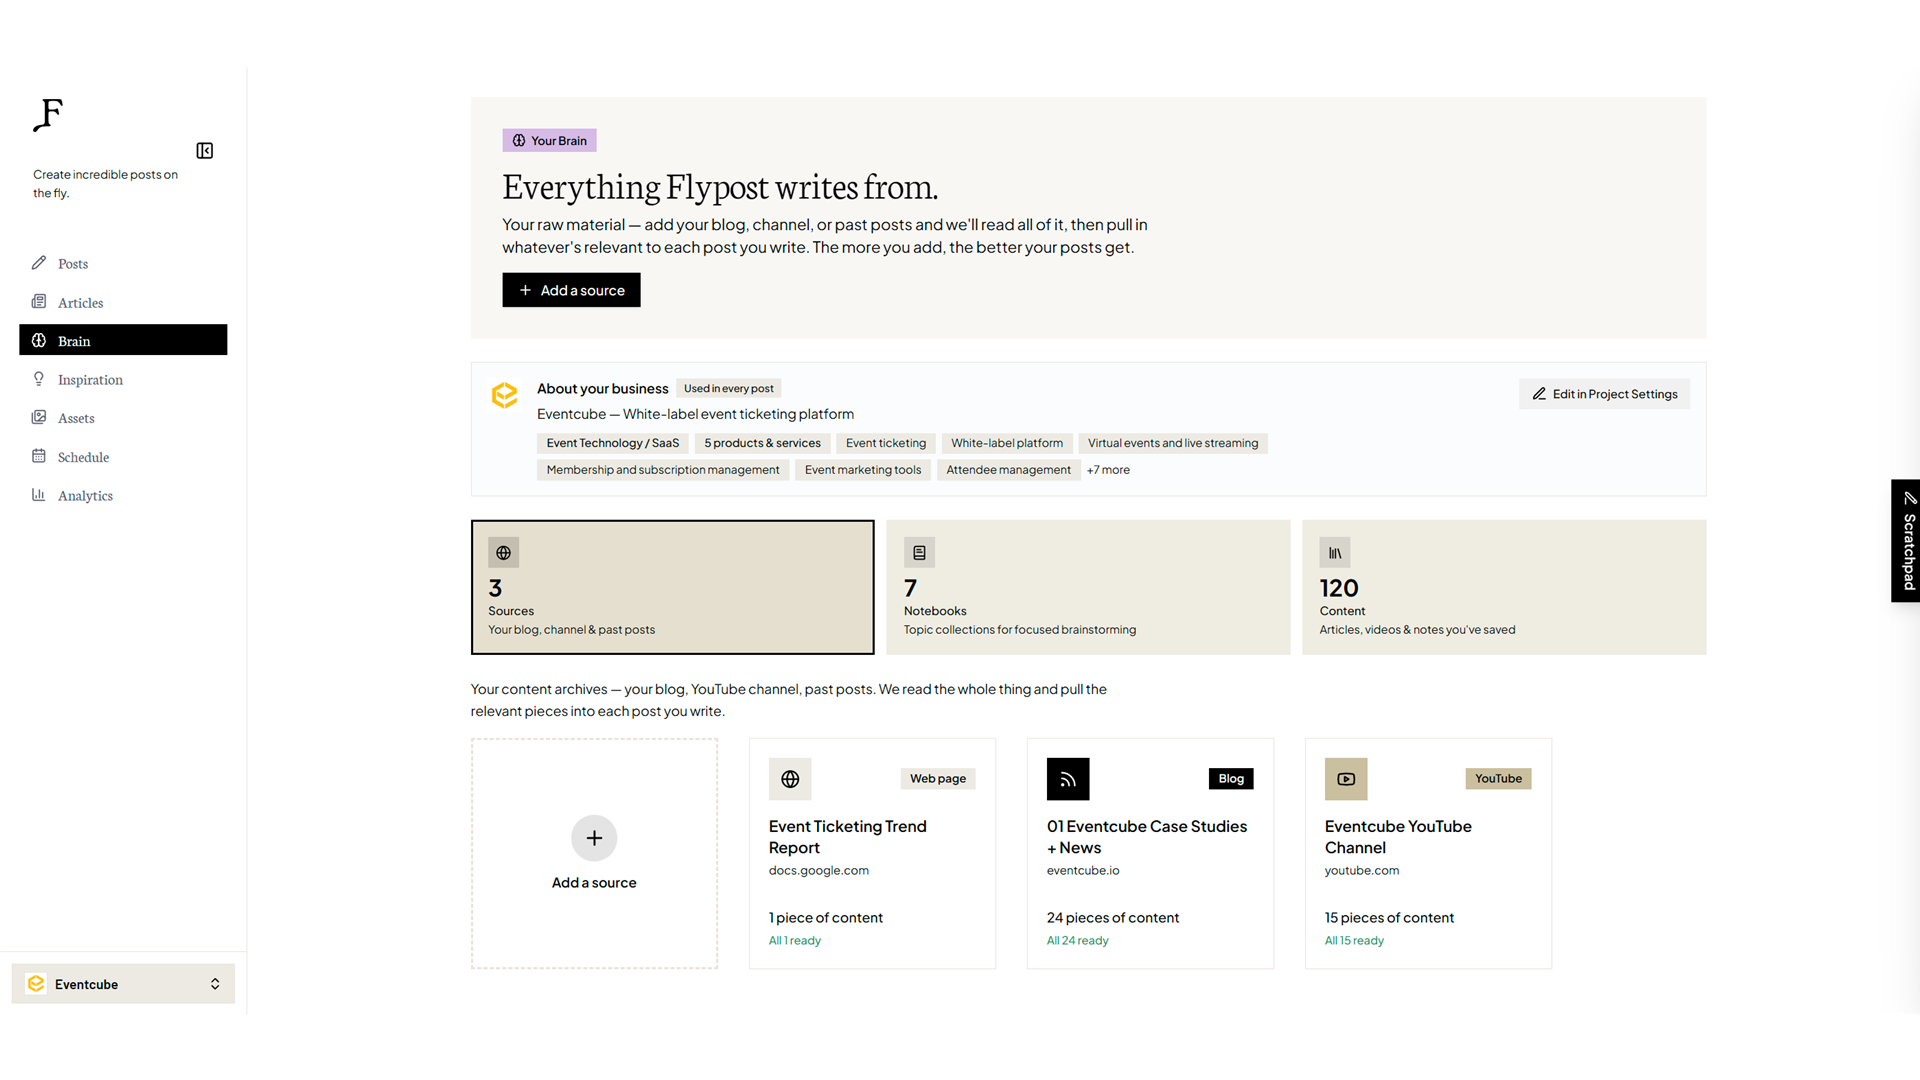
Task: Click the black Add a source button
Action: tap(571, 290)
